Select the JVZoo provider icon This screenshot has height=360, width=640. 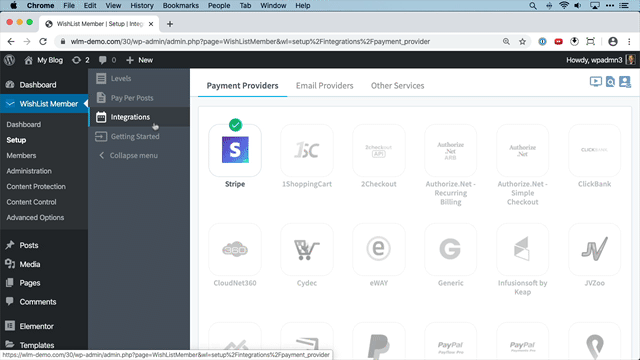coord(594,249)
